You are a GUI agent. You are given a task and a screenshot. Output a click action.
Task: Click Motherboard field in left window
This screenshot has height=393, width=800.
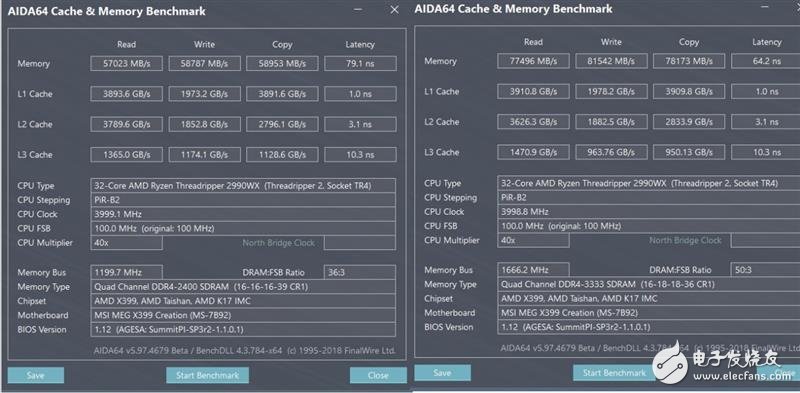[x=243, y=315]
